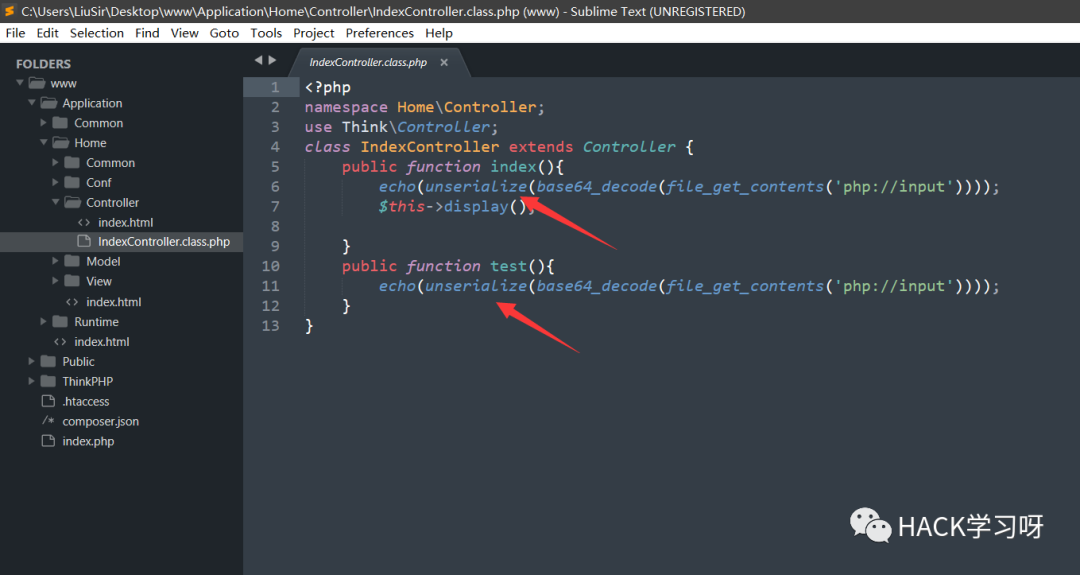The image size is (1080, 575).
Task: Click the www folder icon
Action: click(37, 83)
